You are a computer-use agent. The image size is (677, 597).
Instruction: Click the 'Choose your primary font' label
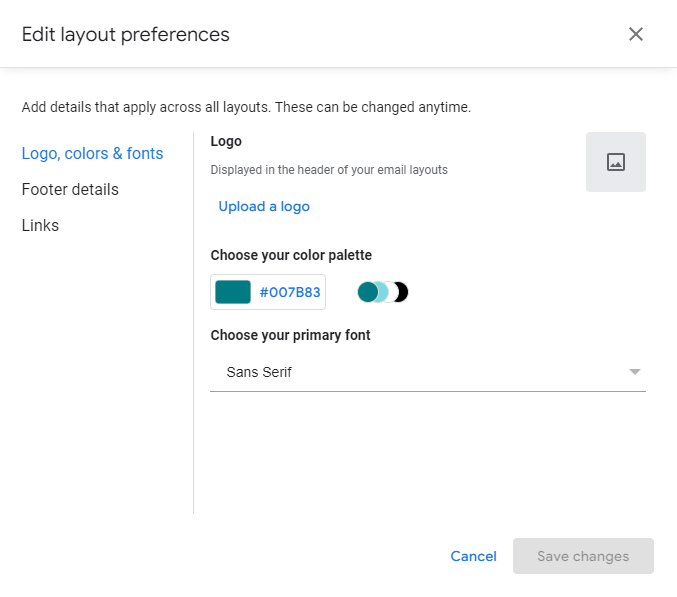(290, 335)
